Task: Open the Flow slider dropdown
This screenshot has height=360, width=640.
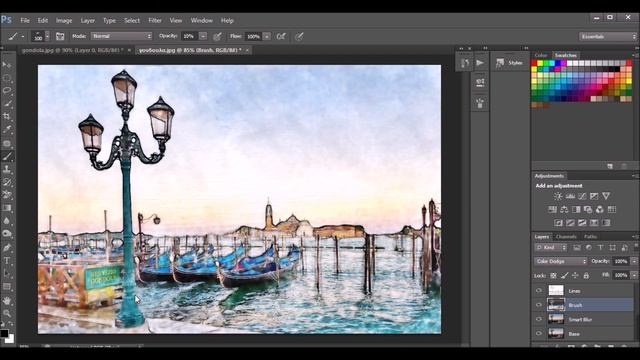Action: click(x=267, y=36)
